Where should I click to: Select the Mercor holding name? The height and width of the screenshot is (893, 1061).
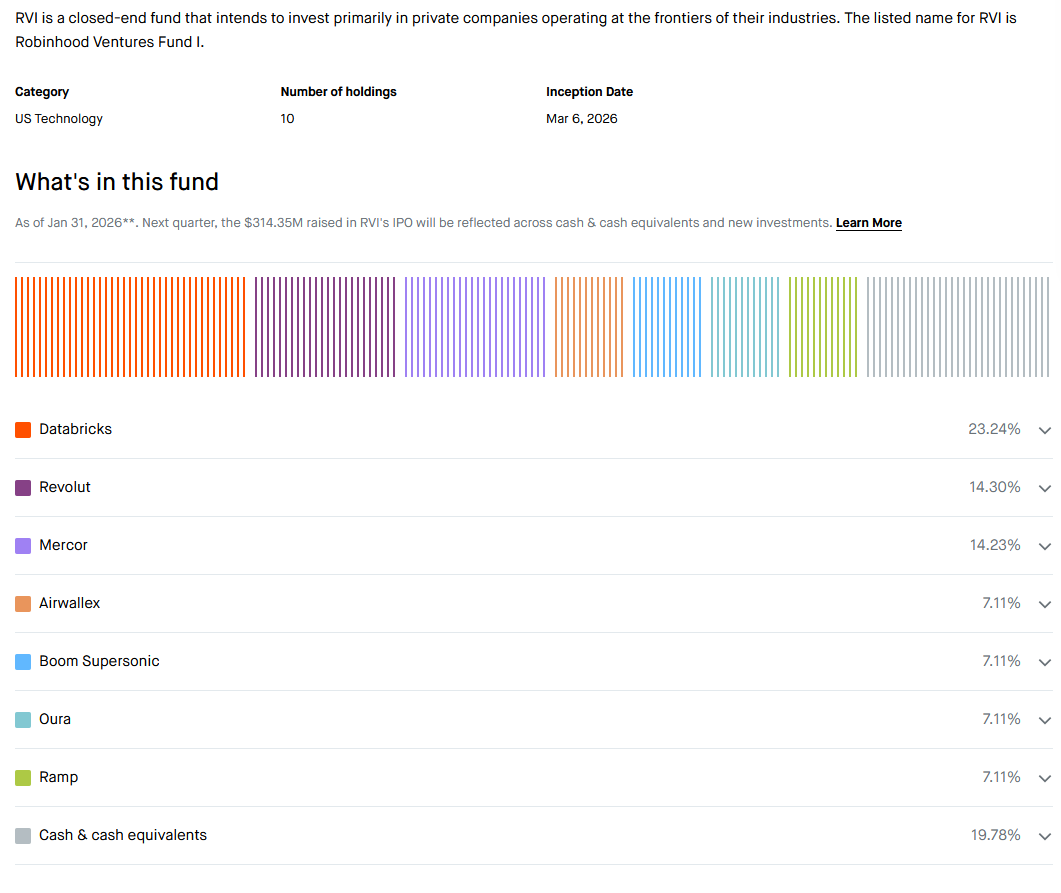click(x=63, y=545)
